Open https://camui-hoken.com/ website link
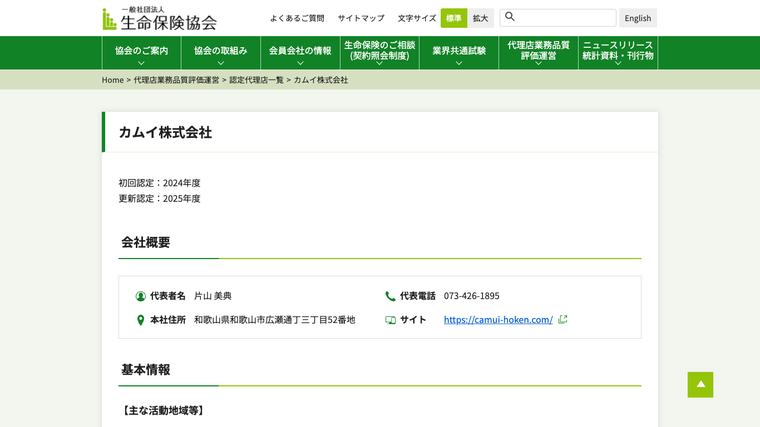 click(x=498, y=320)
